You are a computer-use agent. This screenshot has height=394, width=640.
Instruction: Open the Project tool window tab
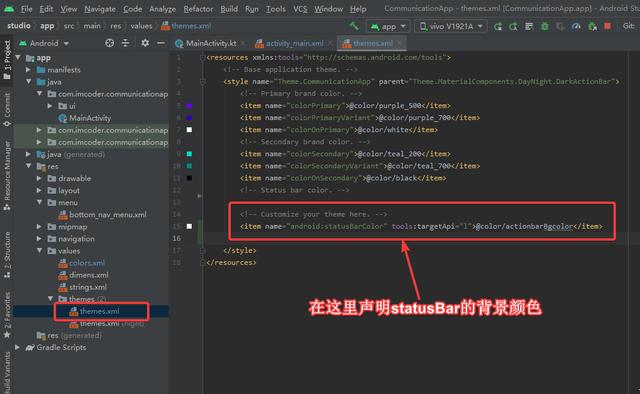(x=7, y=60)
